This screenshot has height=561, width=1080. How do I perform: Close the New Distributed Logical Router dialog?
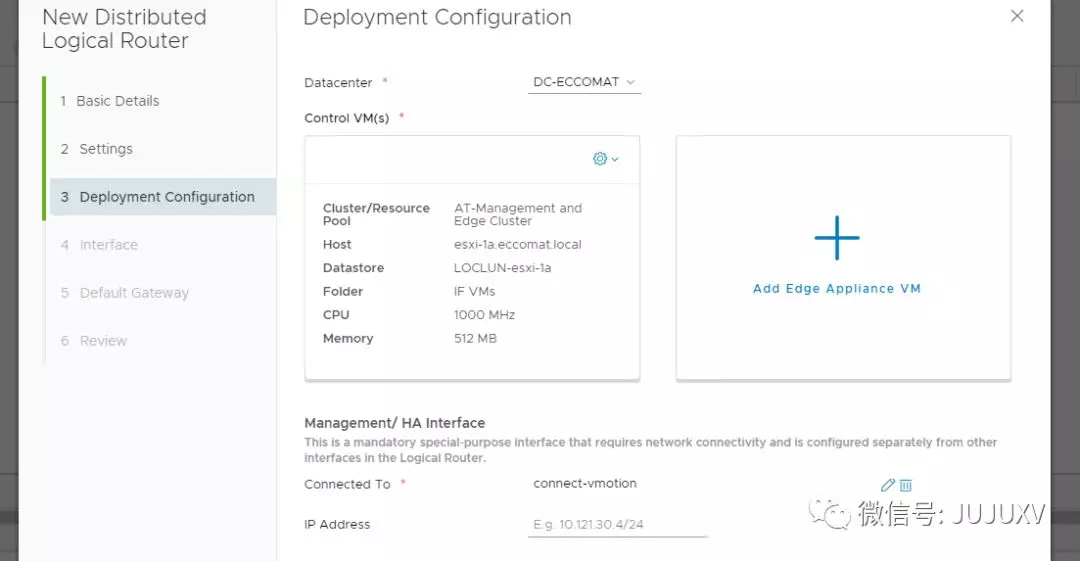pos(1017,16)
